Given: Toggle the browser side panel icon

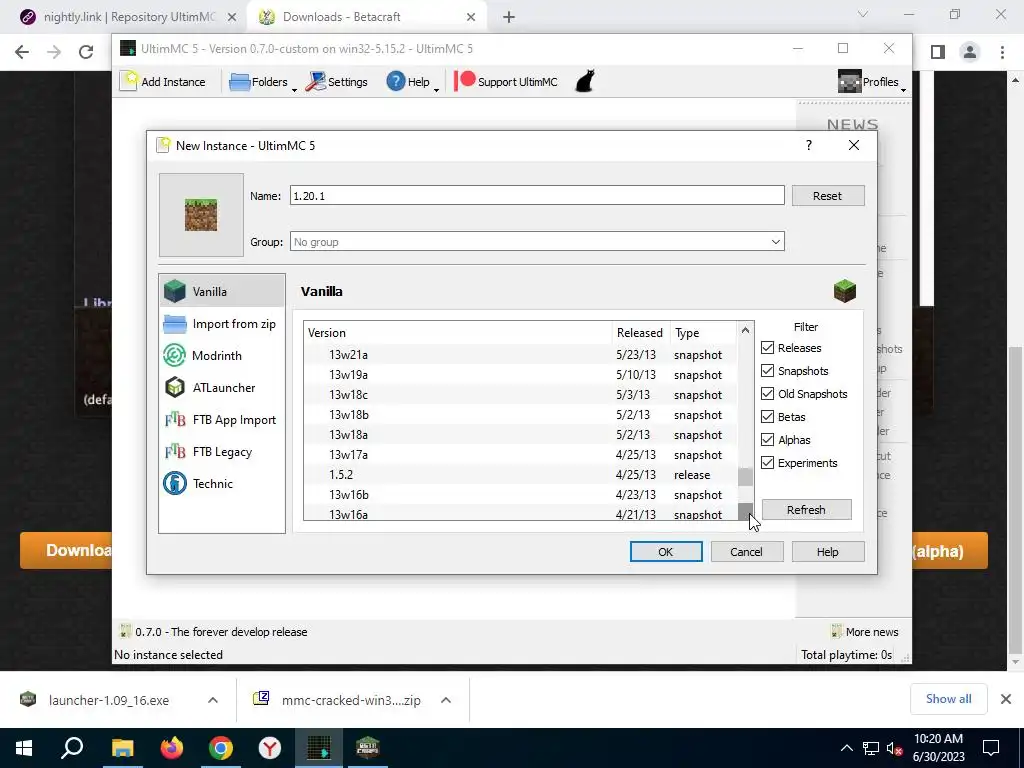Looking at the screenshot, I should 938,52.
